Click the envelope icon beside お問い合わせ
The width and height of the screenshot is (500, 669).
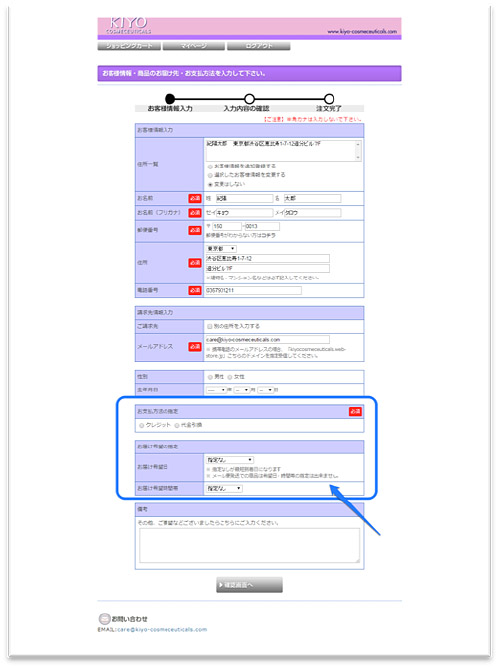point(104,619)
